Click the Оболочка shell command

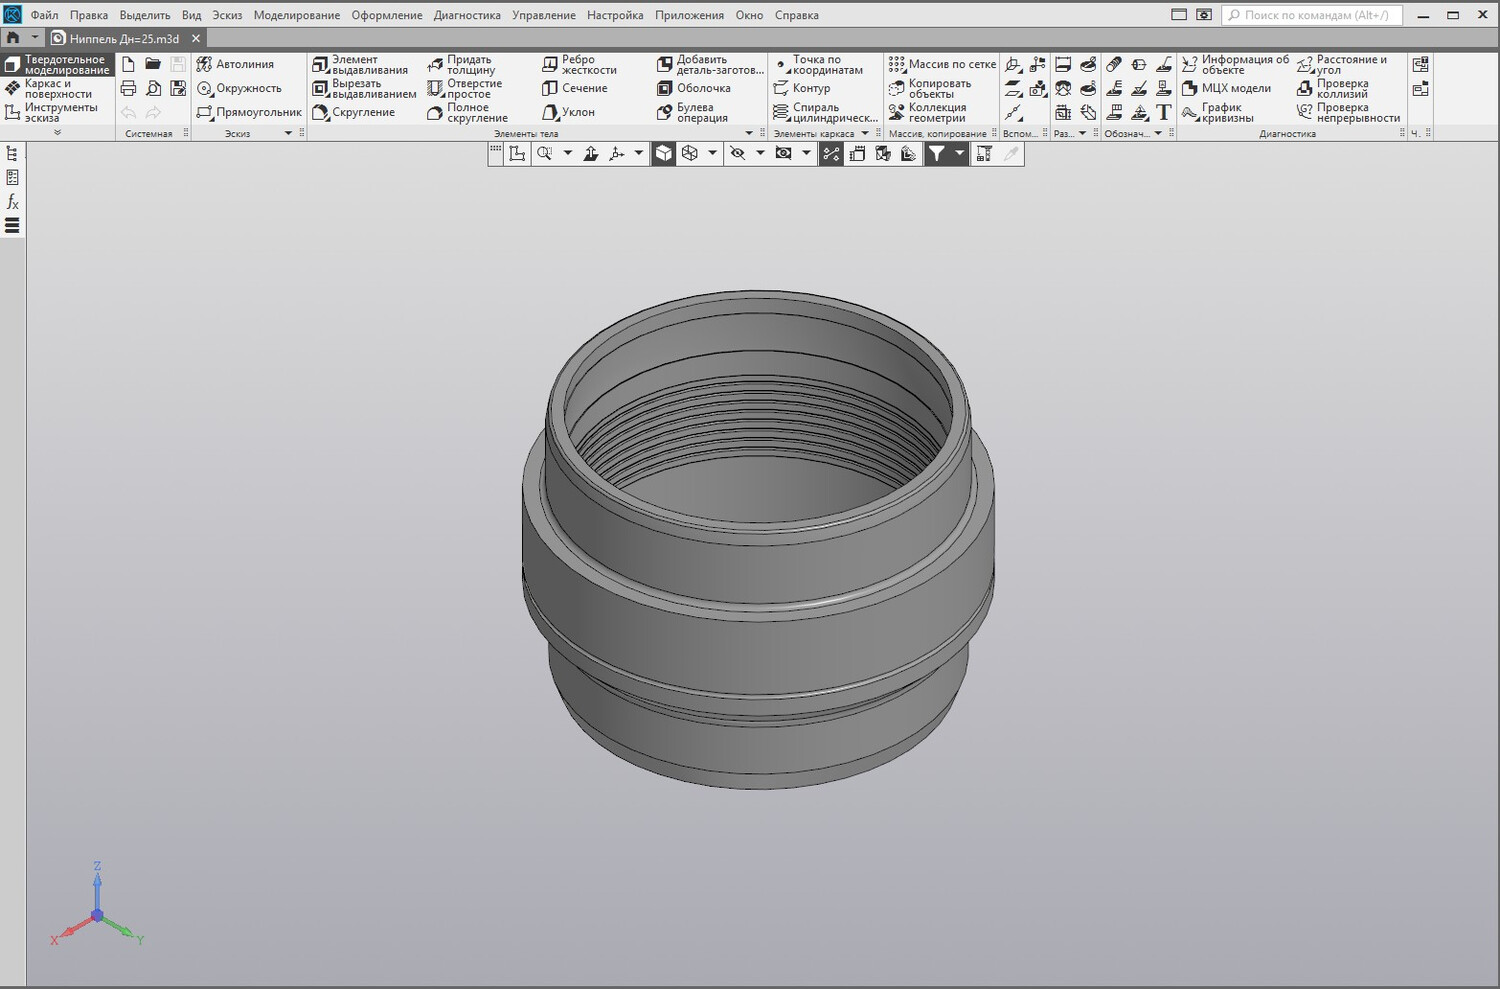(694, 88)
